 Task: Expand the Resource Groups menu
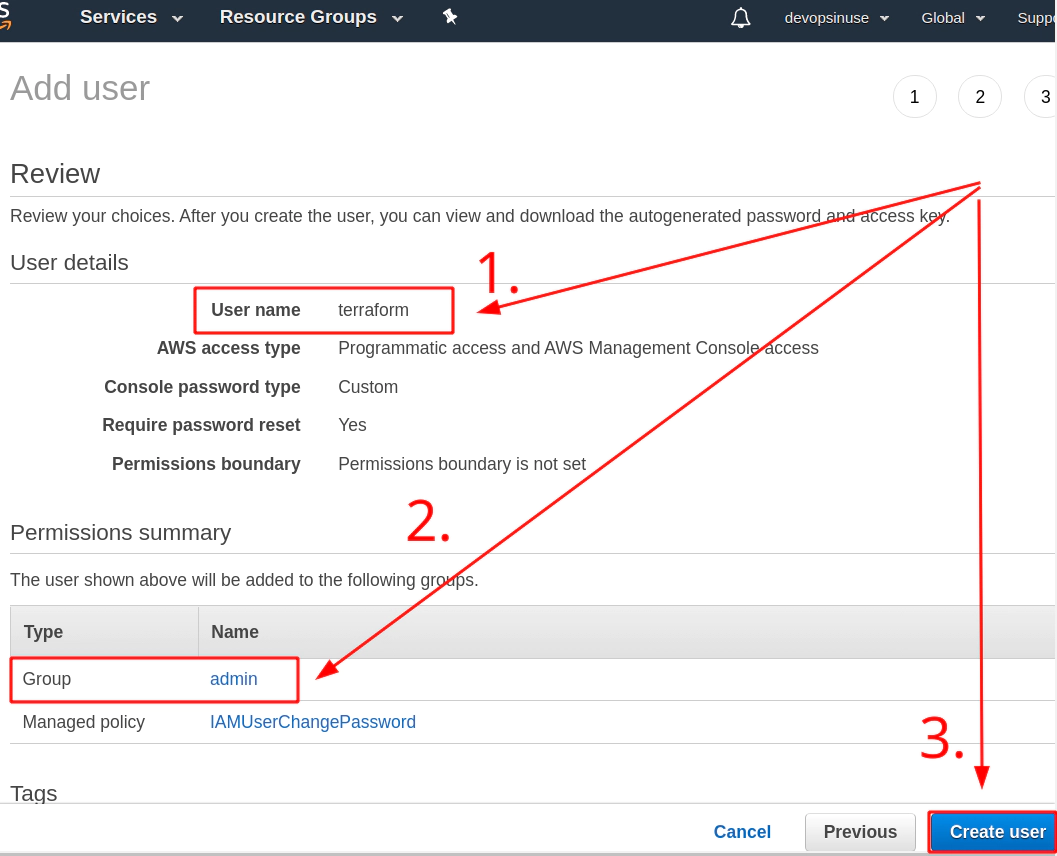coord(311,17)
